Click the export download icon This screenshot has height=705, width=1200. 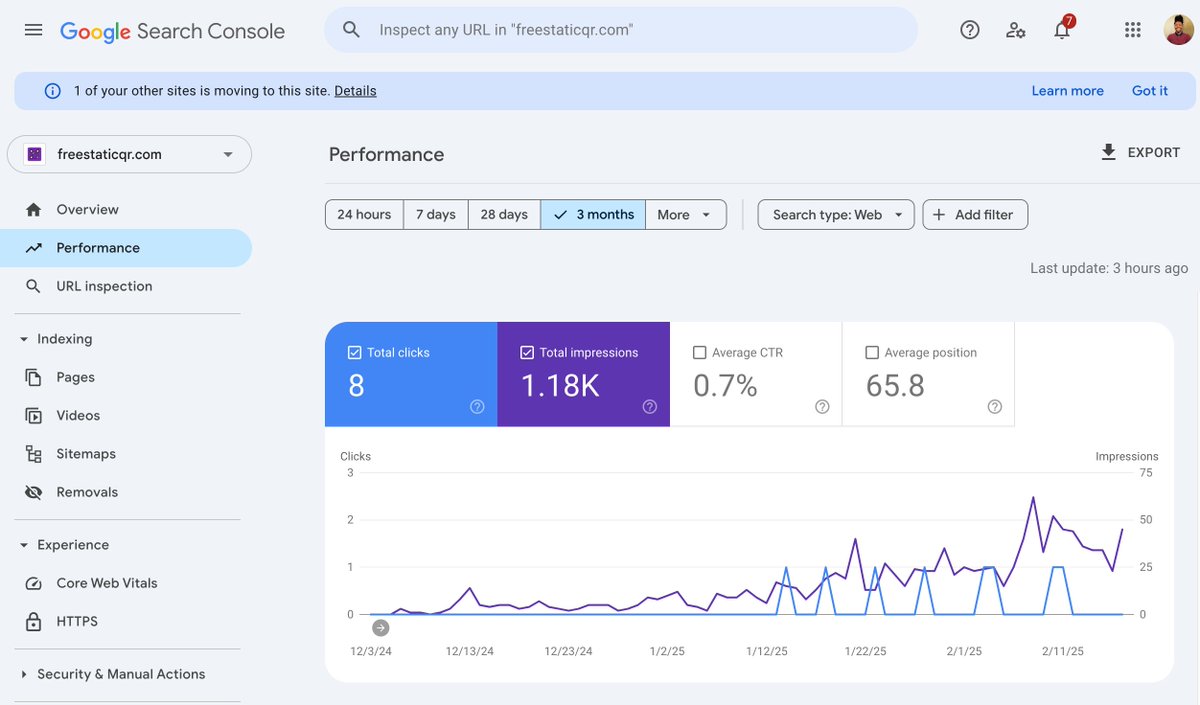(x=1108, y=153)
